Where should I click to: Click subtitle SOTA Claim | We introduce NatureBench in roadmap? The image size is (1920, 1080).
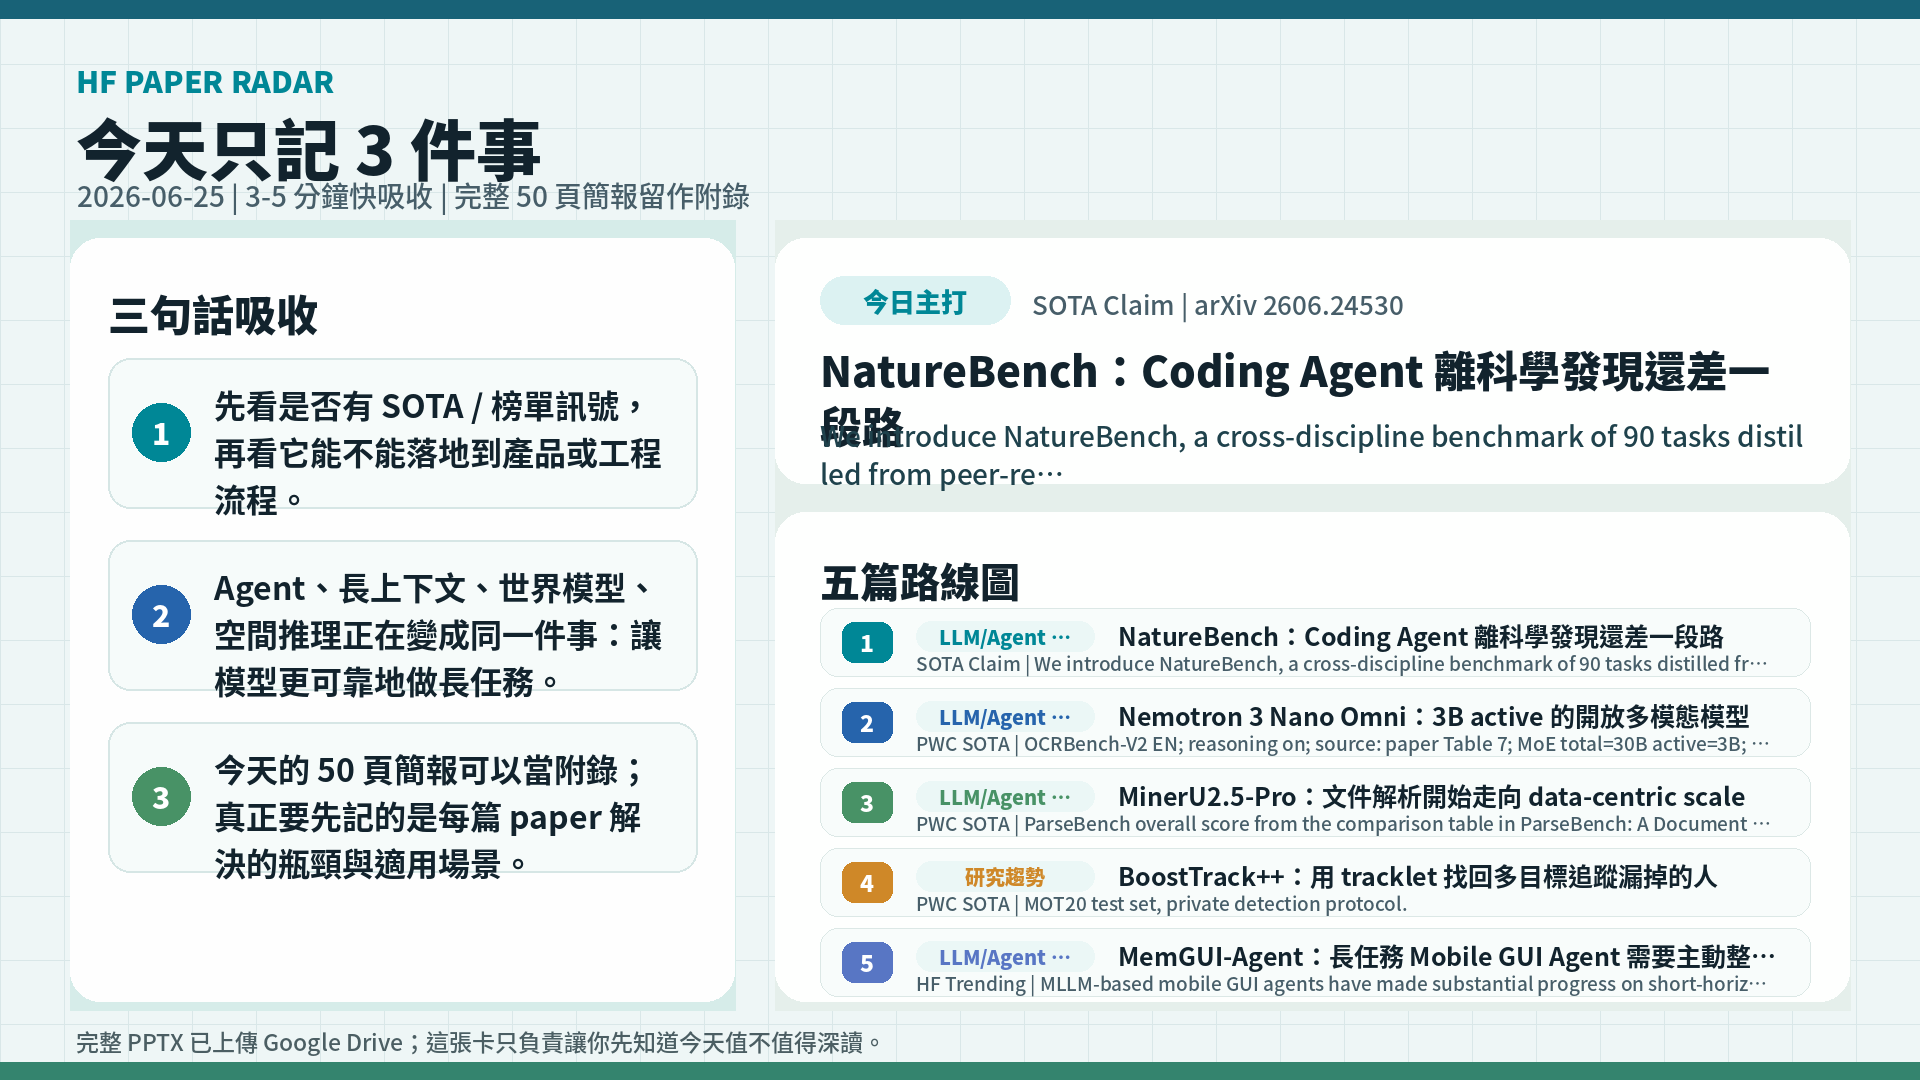[1342, 664]
